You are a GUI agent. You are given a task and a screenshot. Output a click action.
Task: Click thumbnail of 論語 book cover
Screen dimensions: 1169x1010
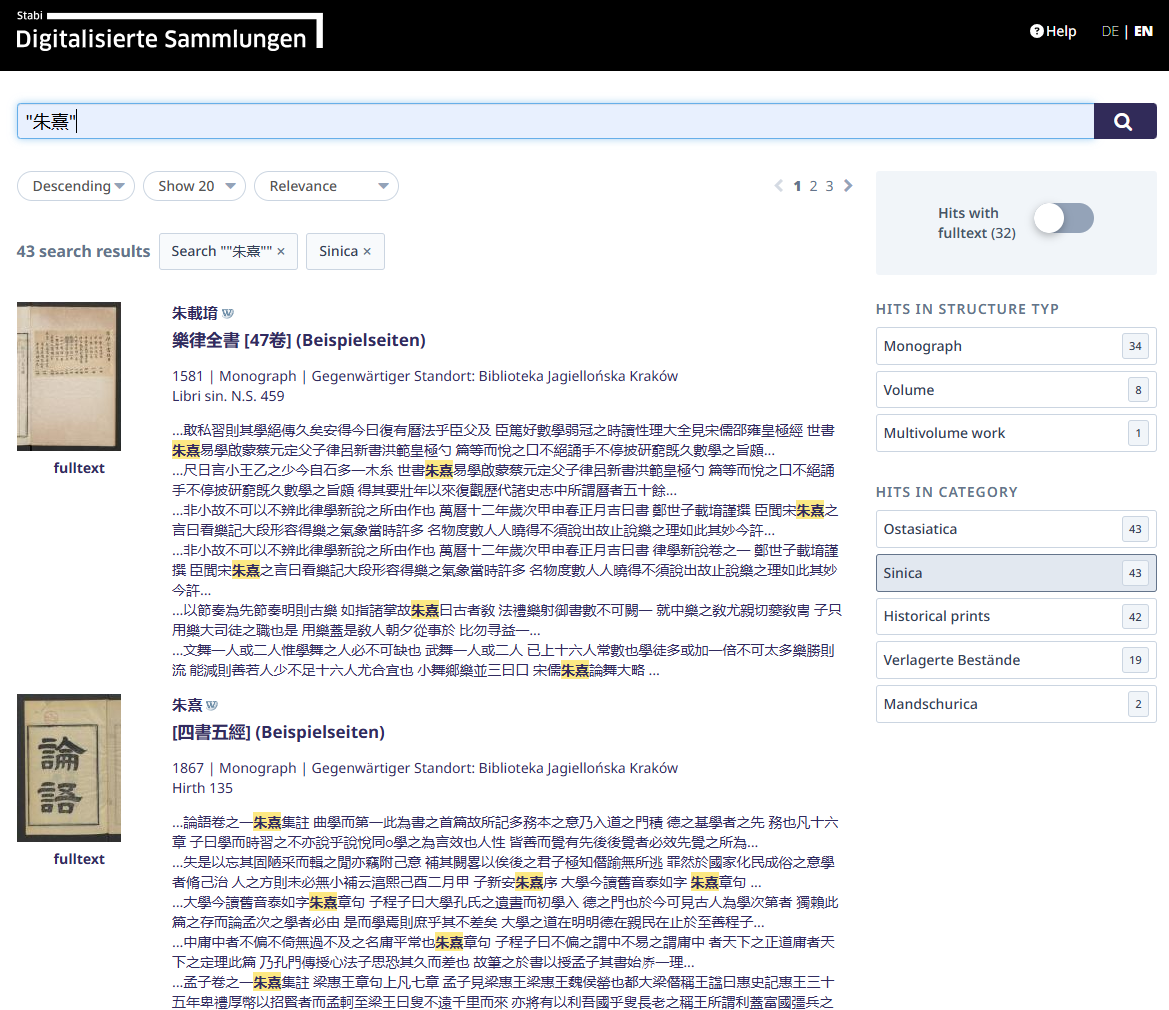(x=69, y=768)
